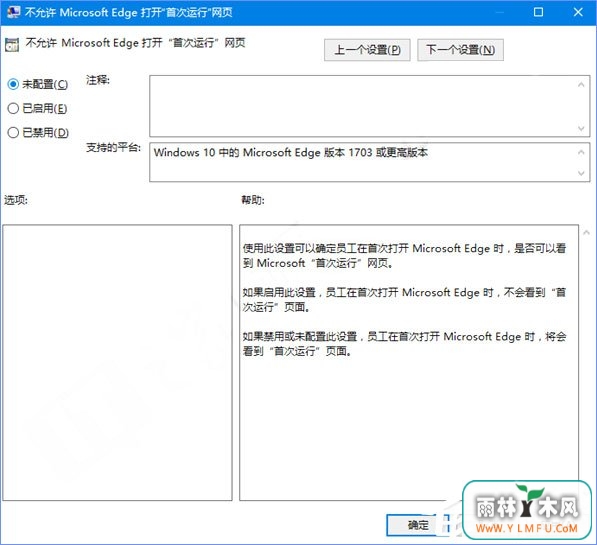The width and height of the screenshot is (597, 545).
Task: Click the 支持的平台: label
Action: [113, 147]
